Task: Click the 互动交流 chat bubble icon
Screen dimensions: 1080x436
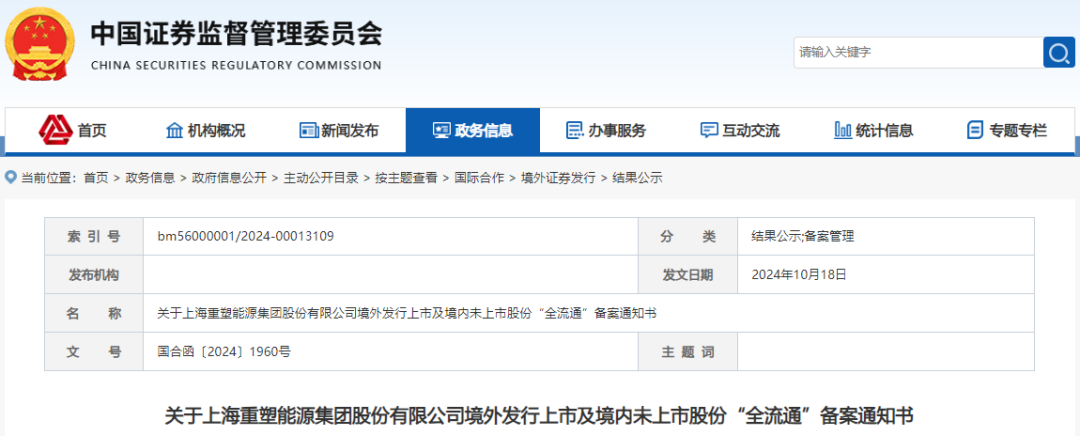Action: point(709,129)
